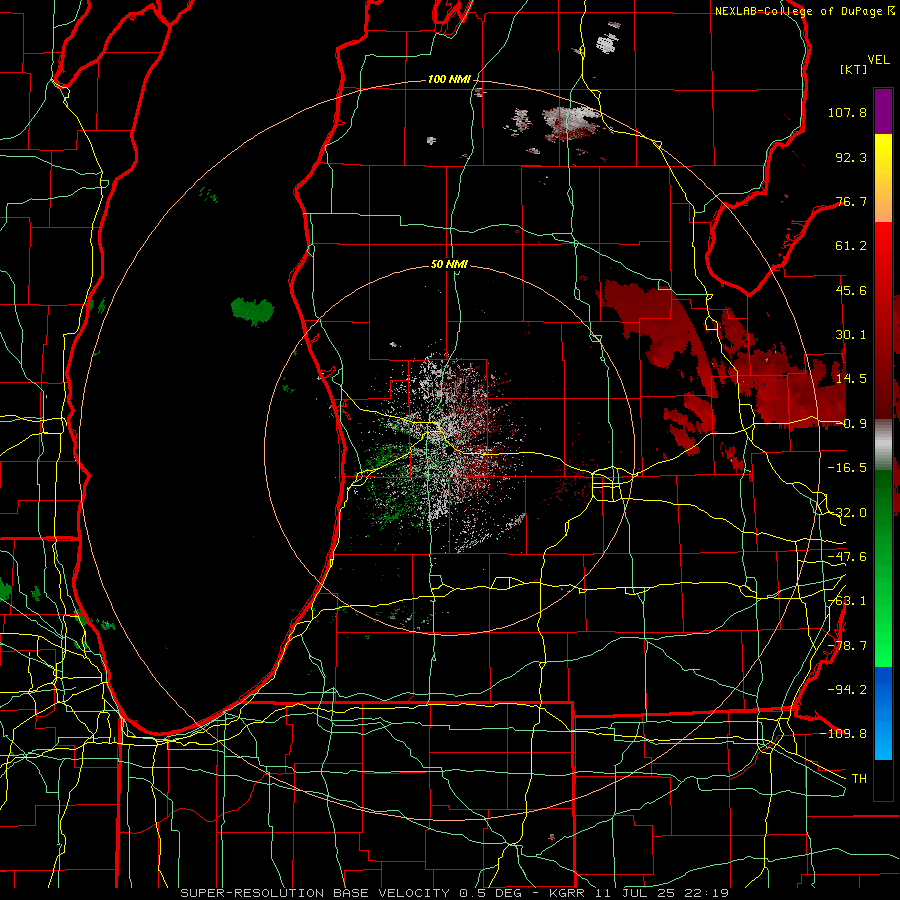The height and width of the screenshot is (900, 900).
Task: Click the 50 NMI range ring label
Action: coord(449,265)
